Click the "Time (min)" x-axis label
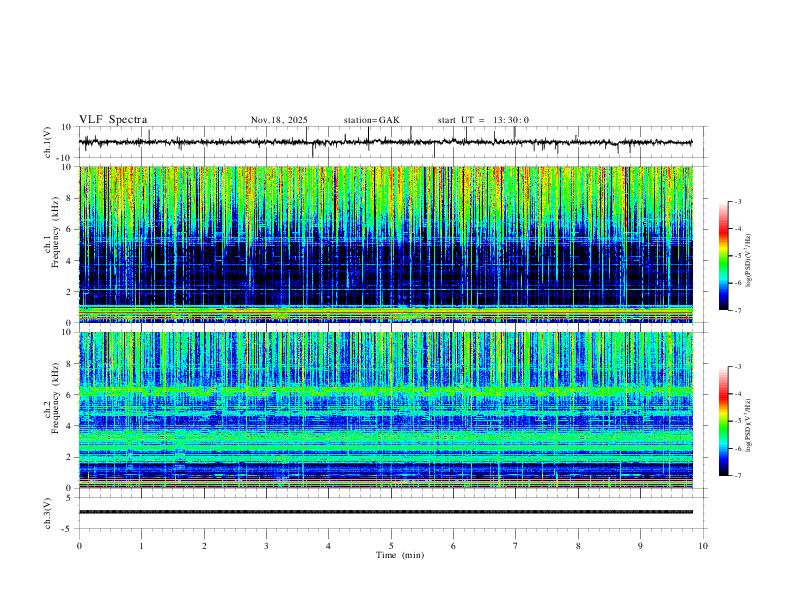The image size is (792, 612). [400, 555]
